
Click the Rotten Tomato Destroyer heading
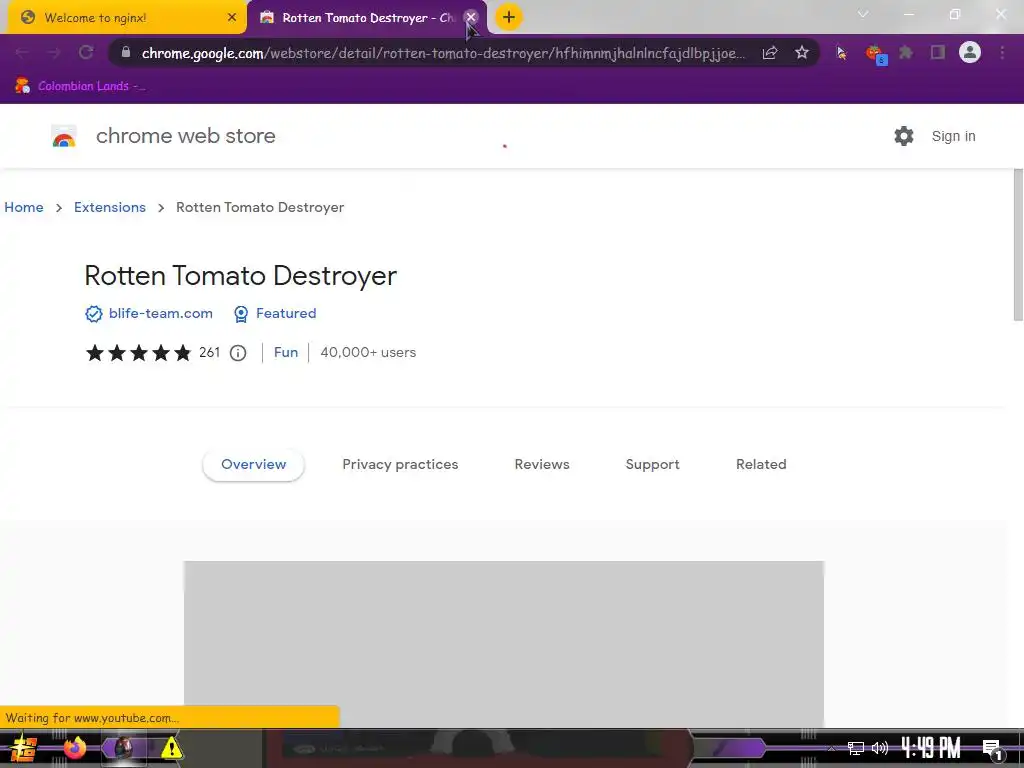(240, 276)
